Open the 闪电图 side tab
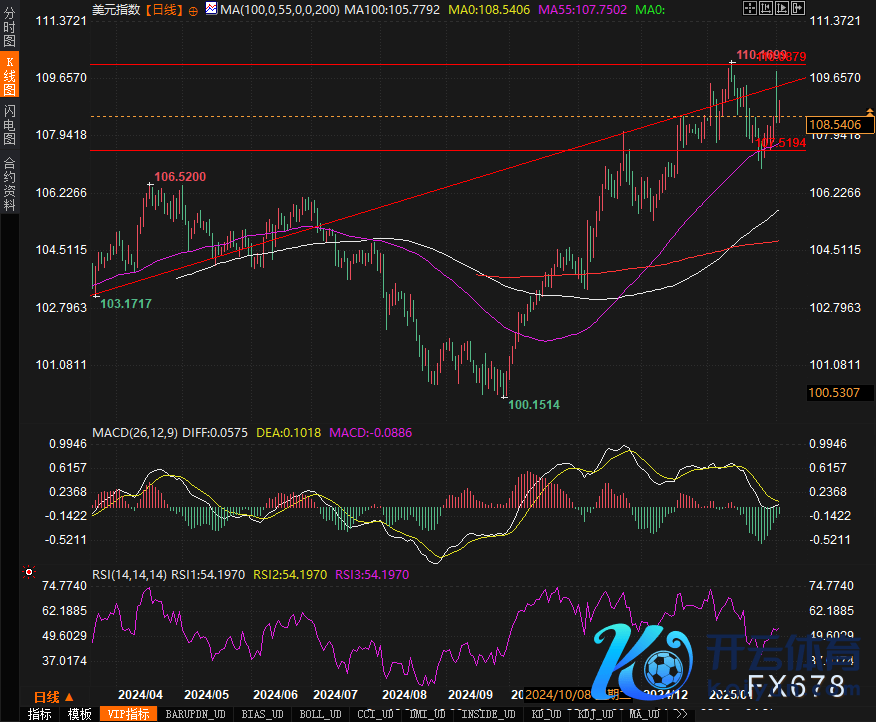The image size is (876, 722). [x=9, y=124]
